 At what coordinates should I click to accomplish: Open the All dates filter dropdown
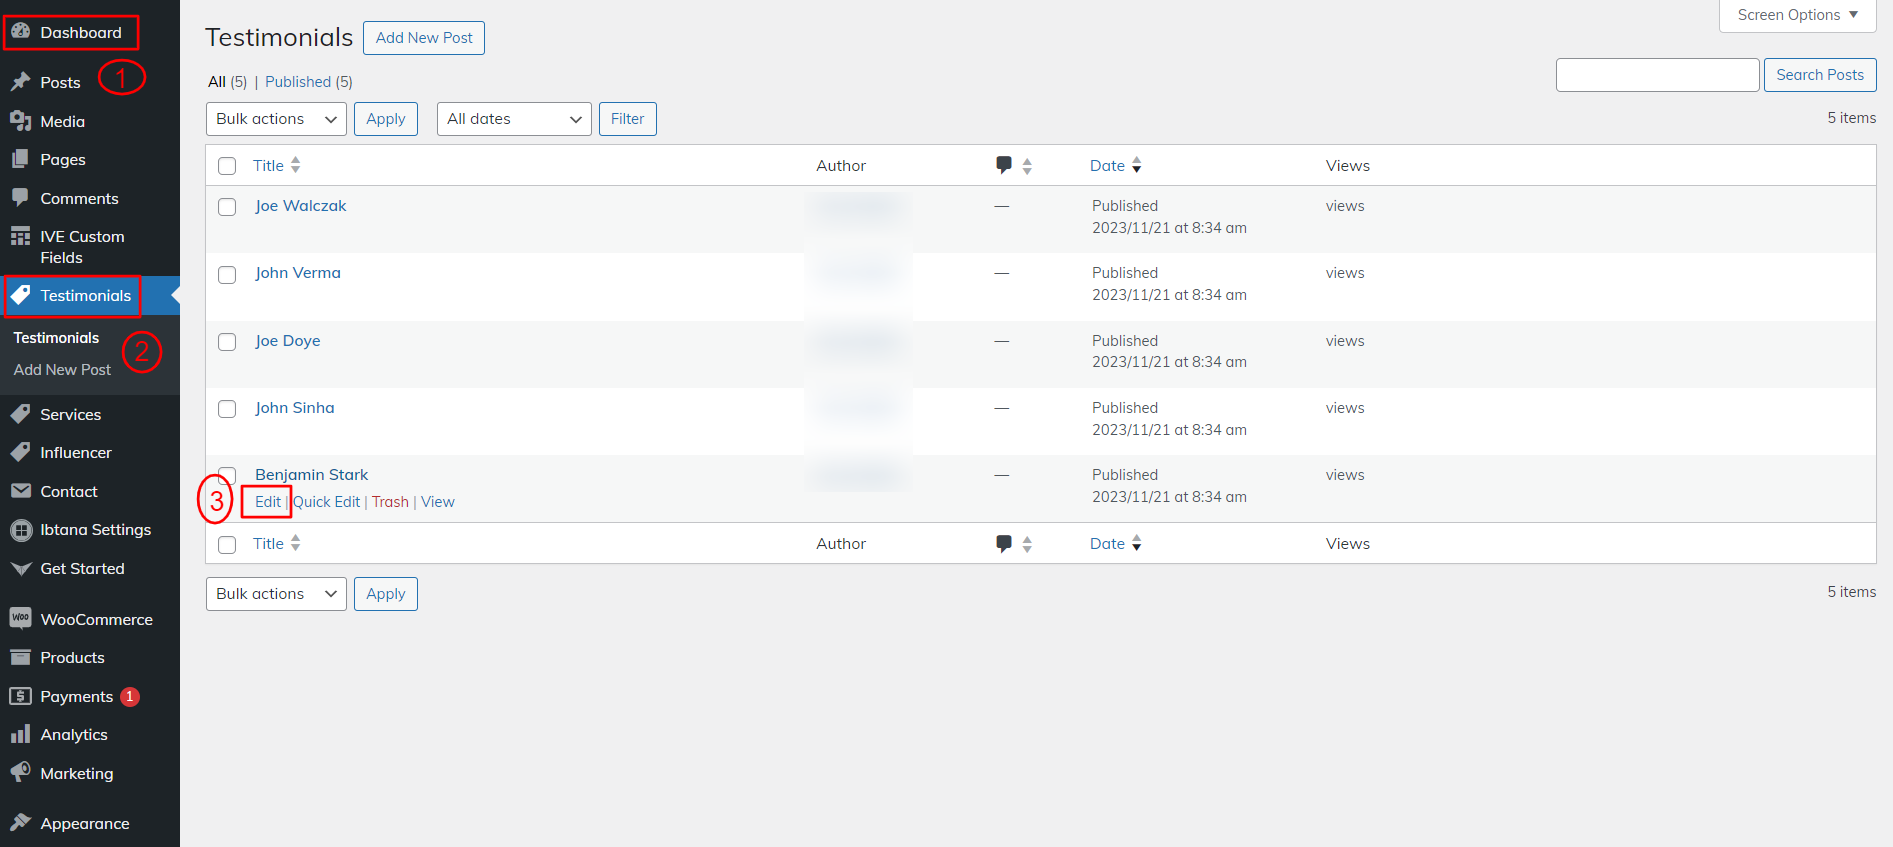point(513,119)
